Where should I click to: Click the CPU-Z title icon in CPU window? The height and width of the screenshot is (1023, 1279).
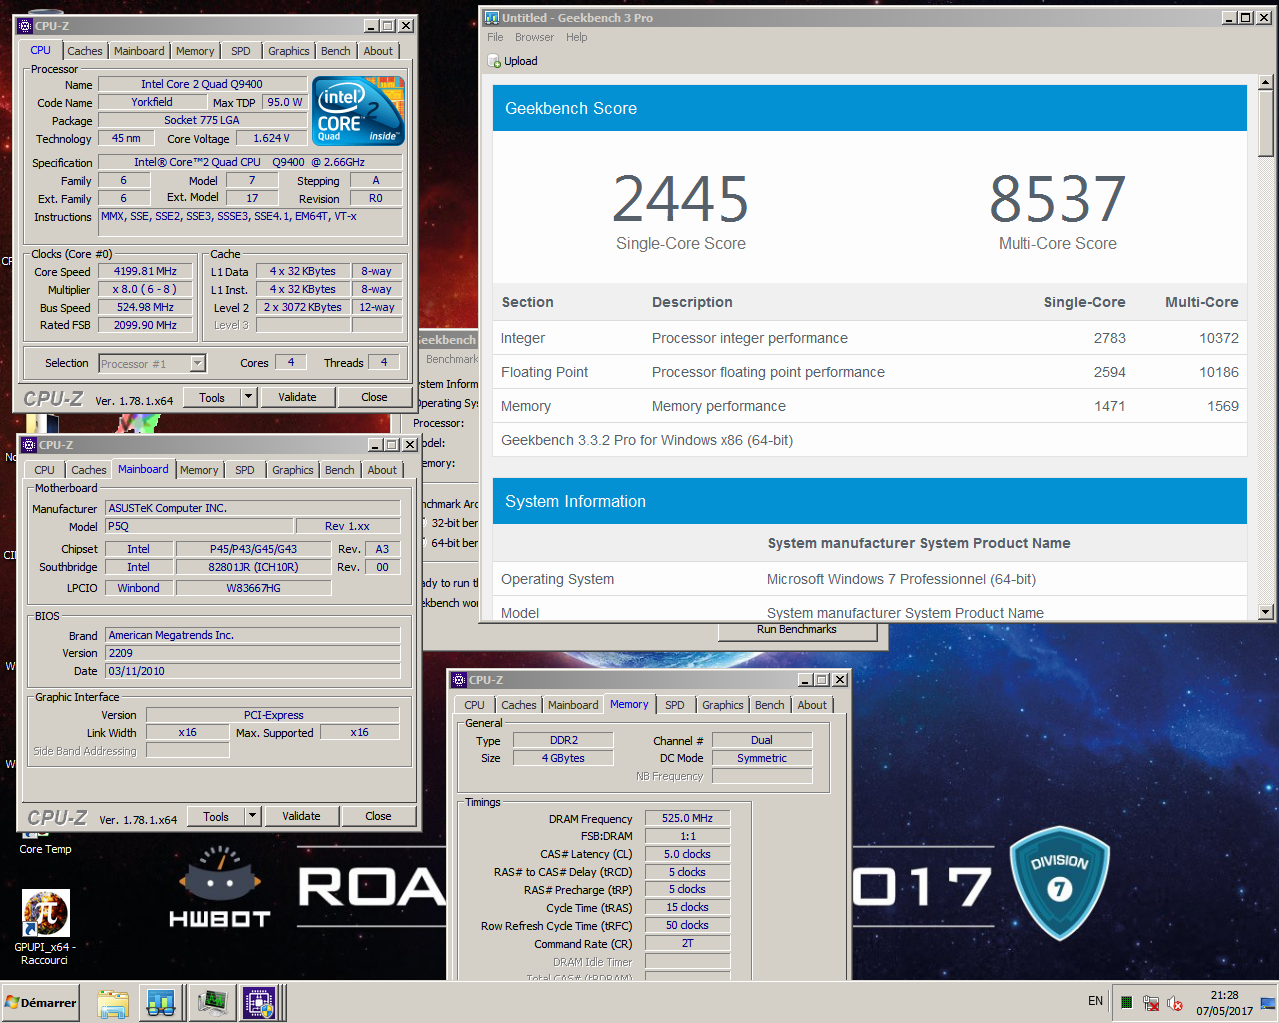click(x=27, y=26)
